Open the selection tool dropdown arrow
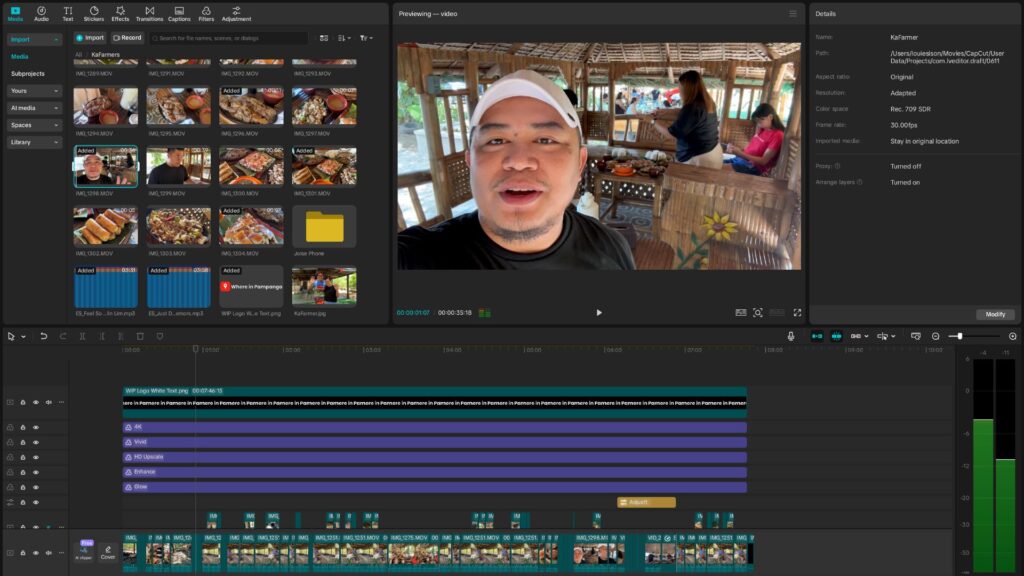 click(23, 337)
